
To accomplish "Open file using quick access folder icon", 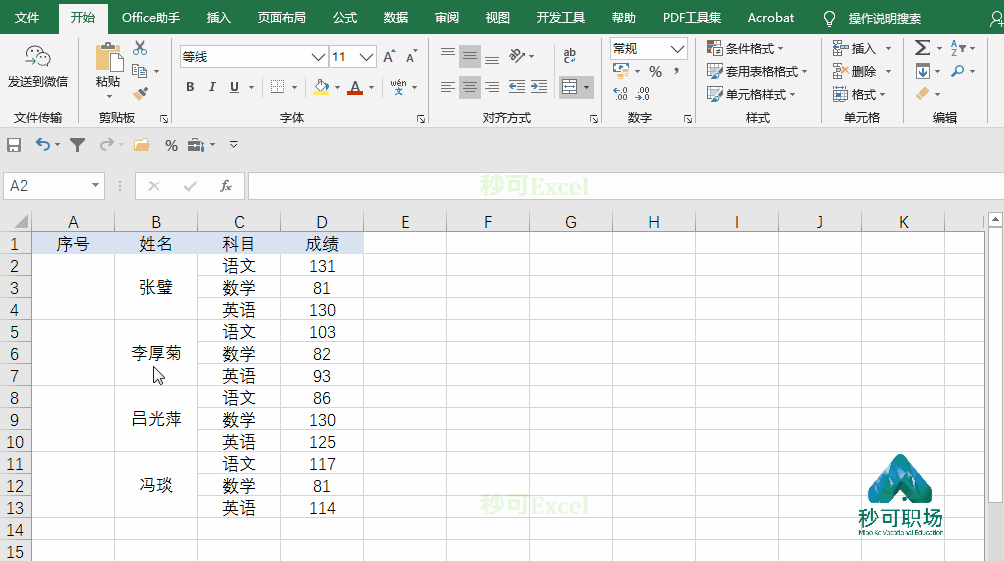I will coord(142,145).
